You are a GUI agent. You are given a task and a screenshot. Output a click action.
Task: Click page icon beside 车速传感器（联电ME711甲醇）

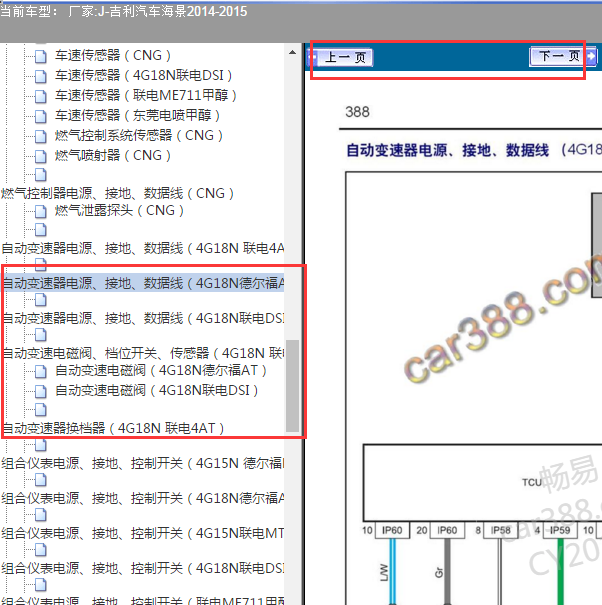41,96
